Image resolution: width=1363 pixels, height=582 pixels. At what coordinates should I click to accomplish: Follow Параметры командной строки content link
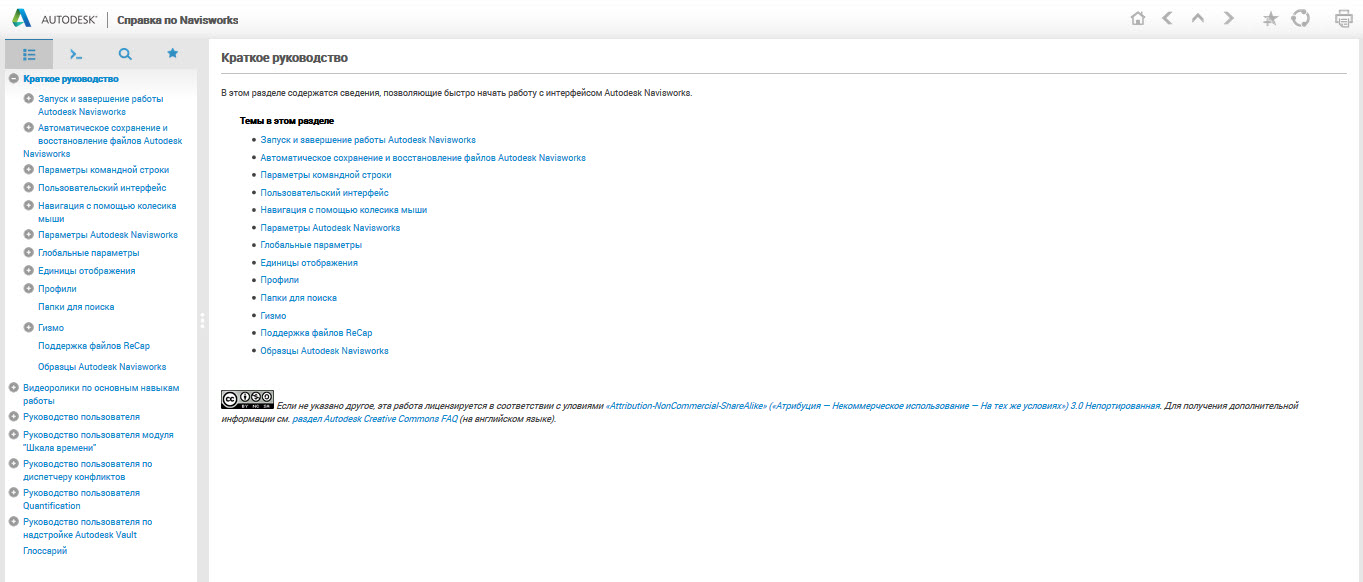click(x=326, y=175)
